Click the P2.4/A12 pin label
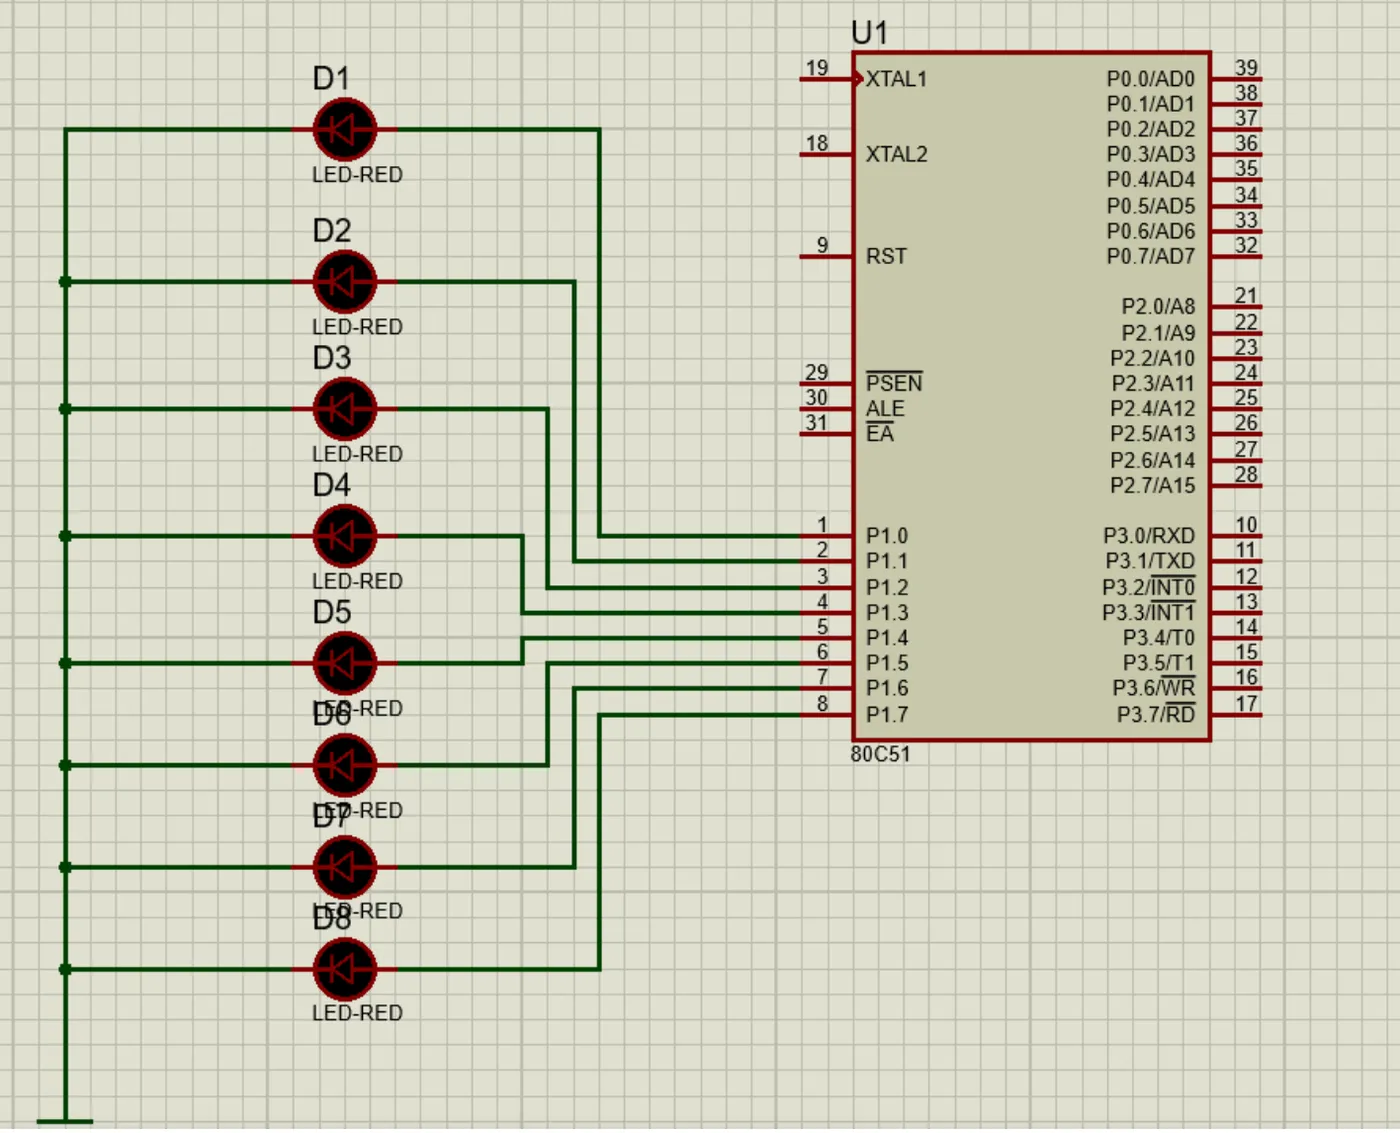Image resolution: width=1400 pixels, height=1133 pixels. [1152, 408]
